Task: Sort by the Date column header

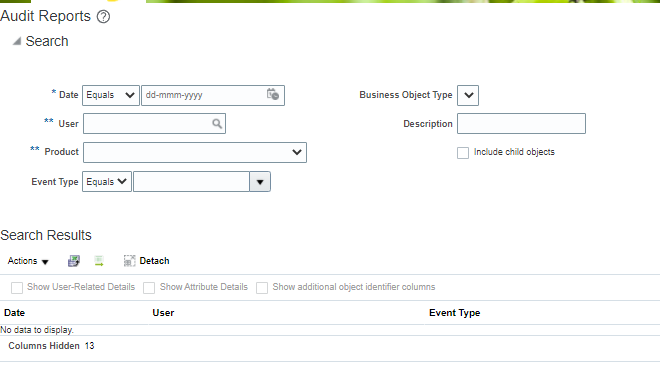Action: coord(15,313)
